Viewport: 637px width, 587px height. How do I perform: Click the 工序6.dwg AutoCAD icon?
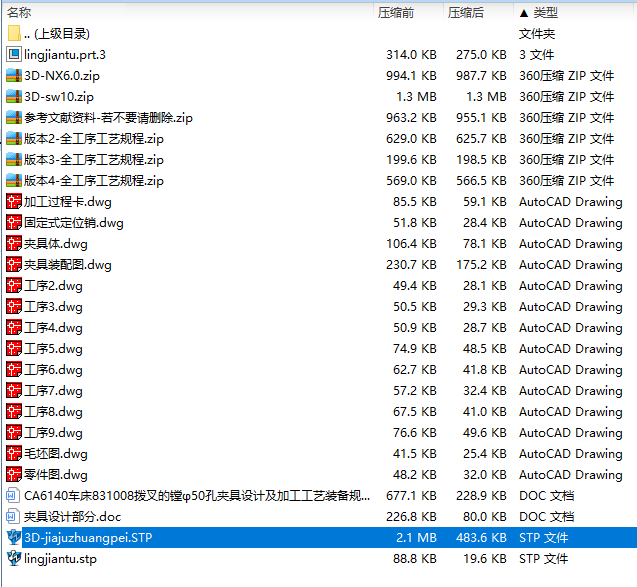[14, 370]
